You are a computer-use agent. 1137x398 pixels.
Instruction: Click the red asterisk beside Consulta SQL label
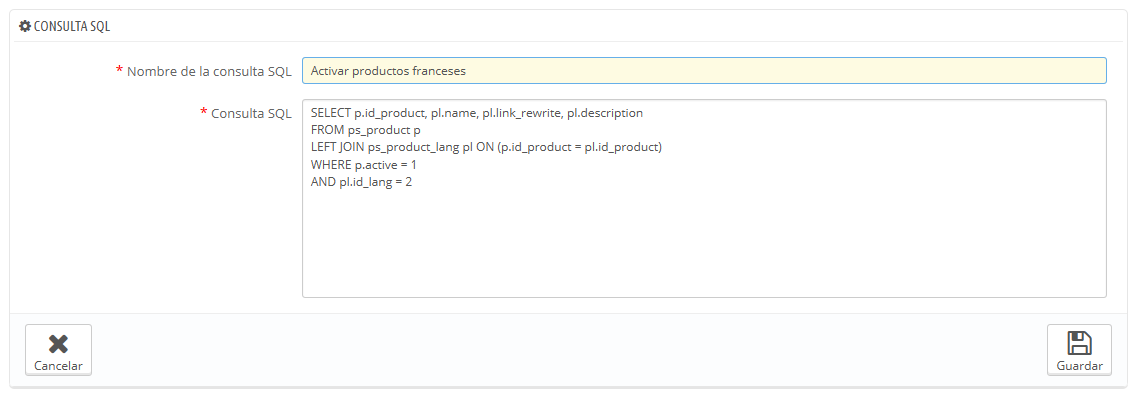(x=204, y=112)
